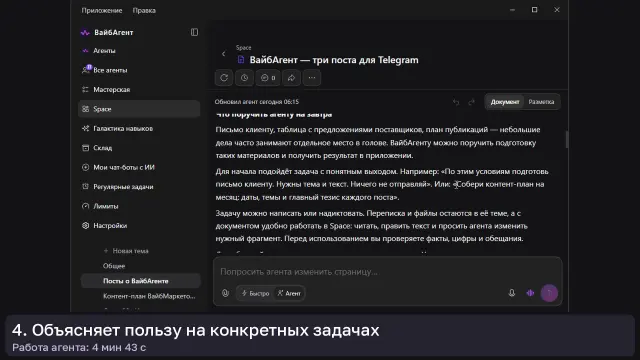
Task: Refresh the document with reload icon
Action: coord(224,78)
